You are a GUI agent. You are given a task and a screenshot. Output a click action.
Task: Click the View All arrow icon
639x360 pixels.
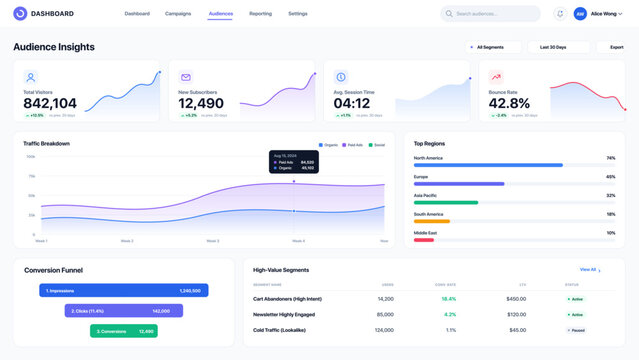pos(599,270)
